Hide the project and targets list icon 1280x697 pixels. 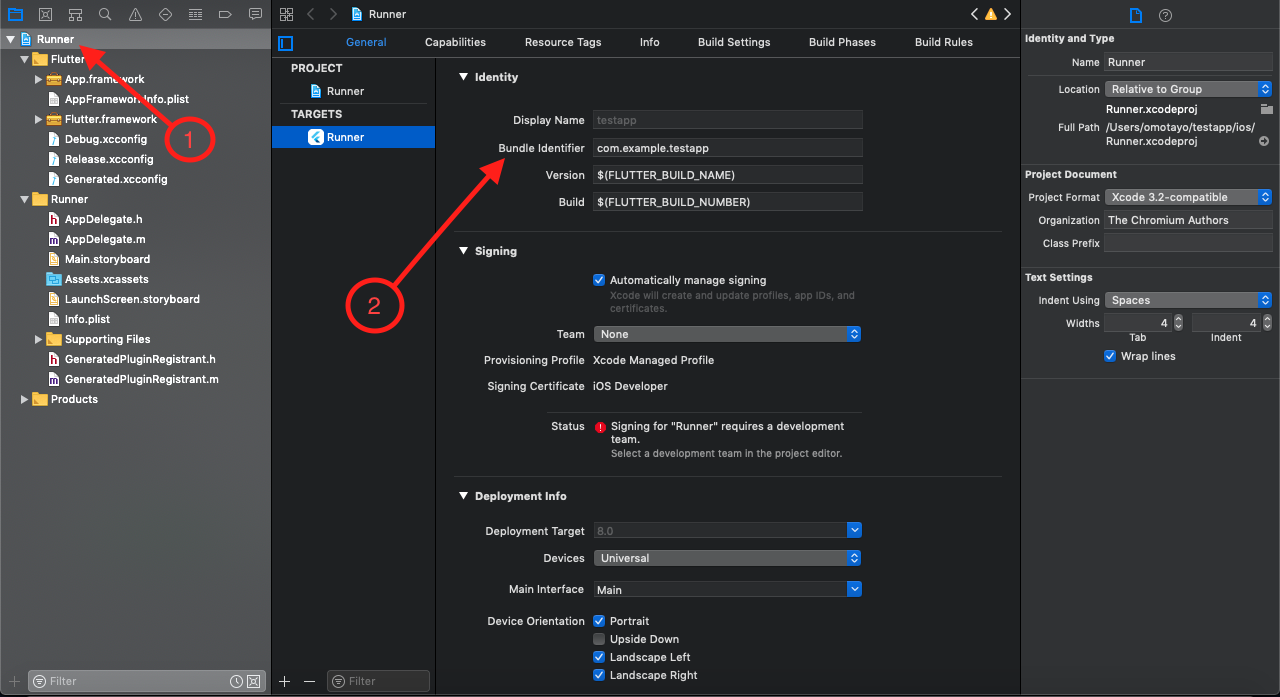(286, 43)
